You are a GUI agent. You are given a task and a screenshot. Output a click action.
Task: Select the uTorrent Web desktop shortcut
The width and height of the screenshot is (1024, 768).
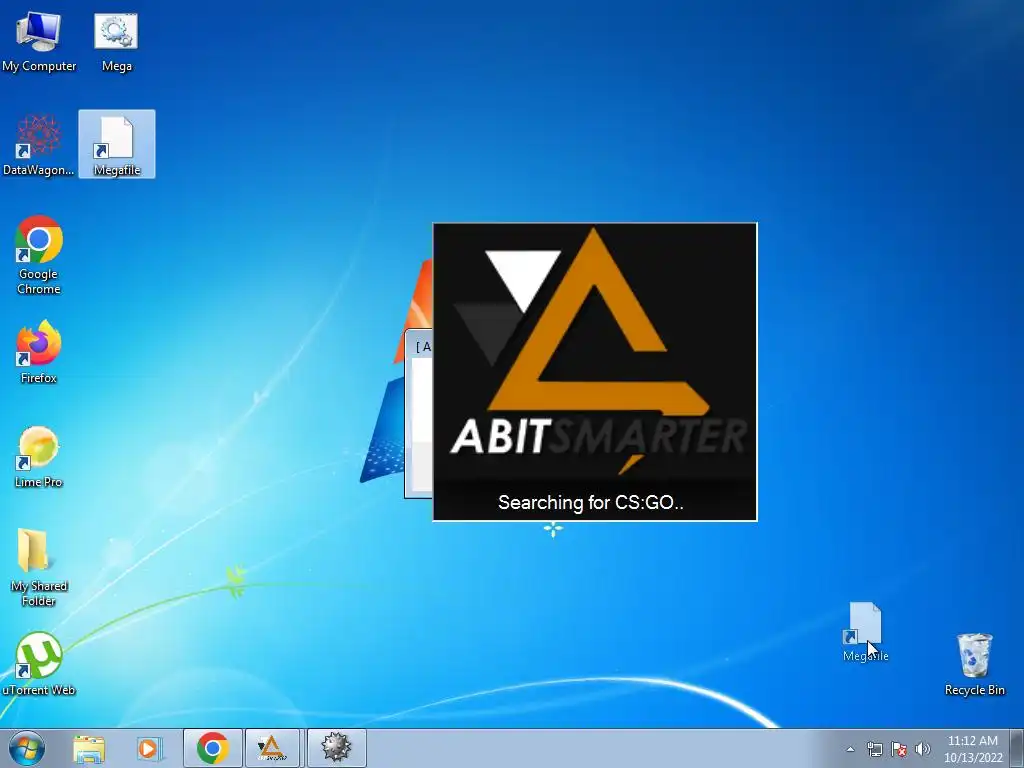pos(39,664)
